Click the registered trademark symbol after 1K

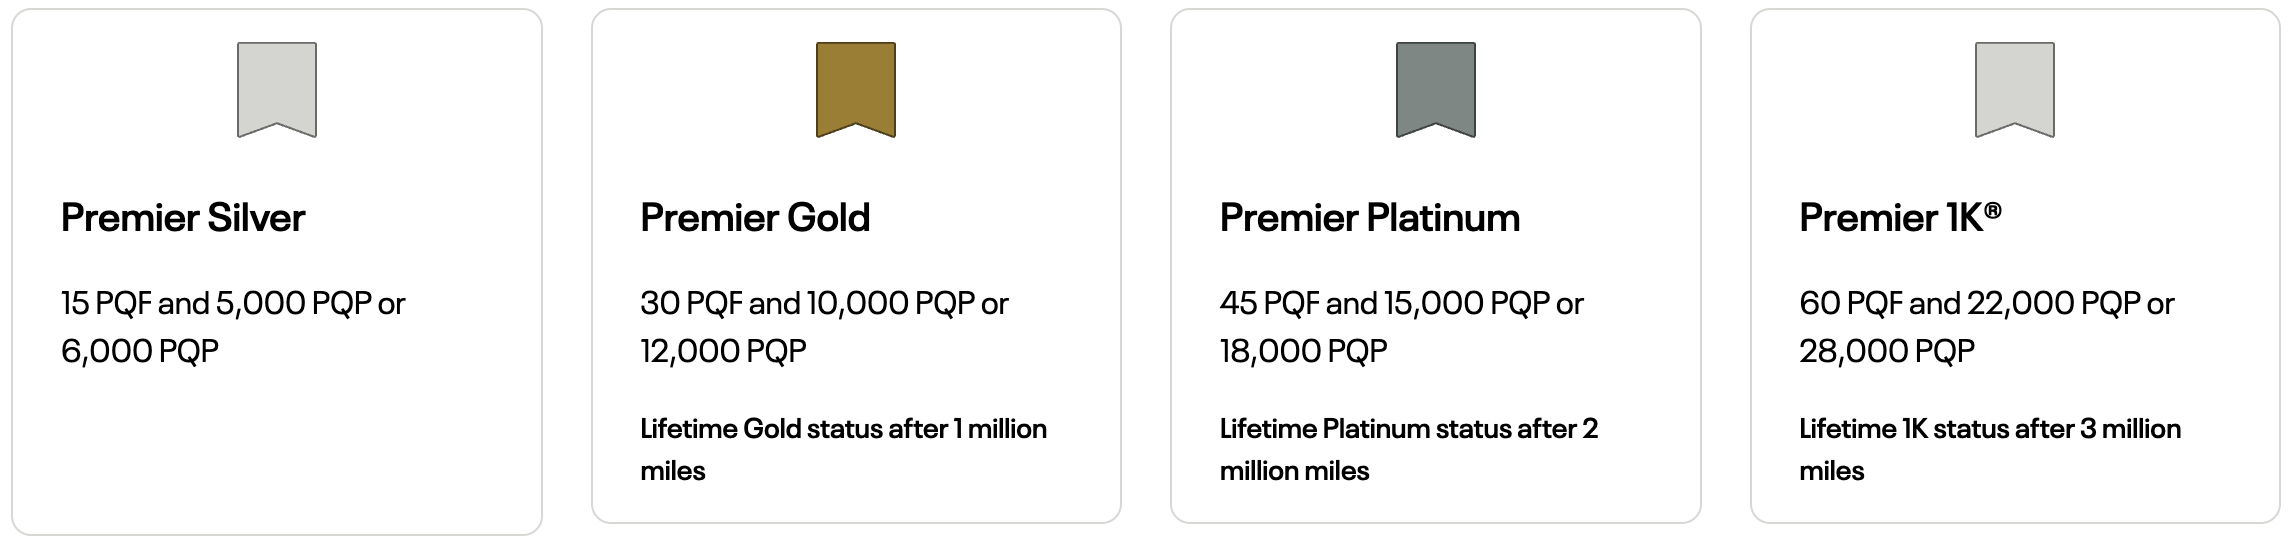pyautogui.click(x=1993, y=208)
